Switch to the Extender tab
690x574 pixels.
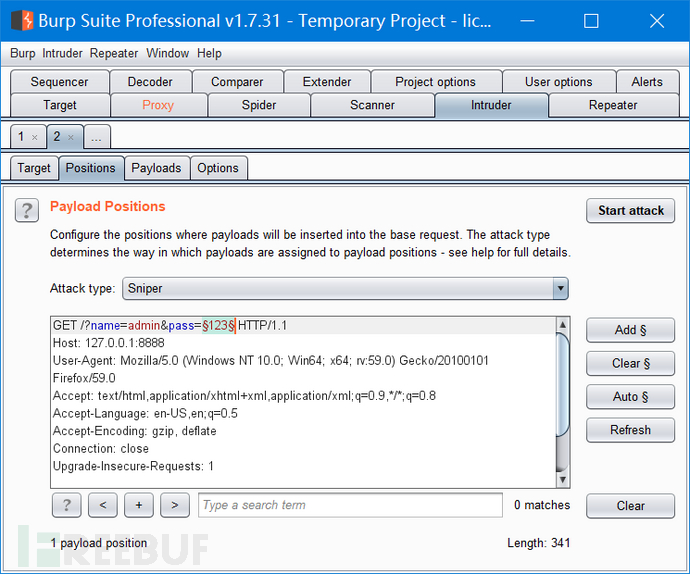point(327,81)
